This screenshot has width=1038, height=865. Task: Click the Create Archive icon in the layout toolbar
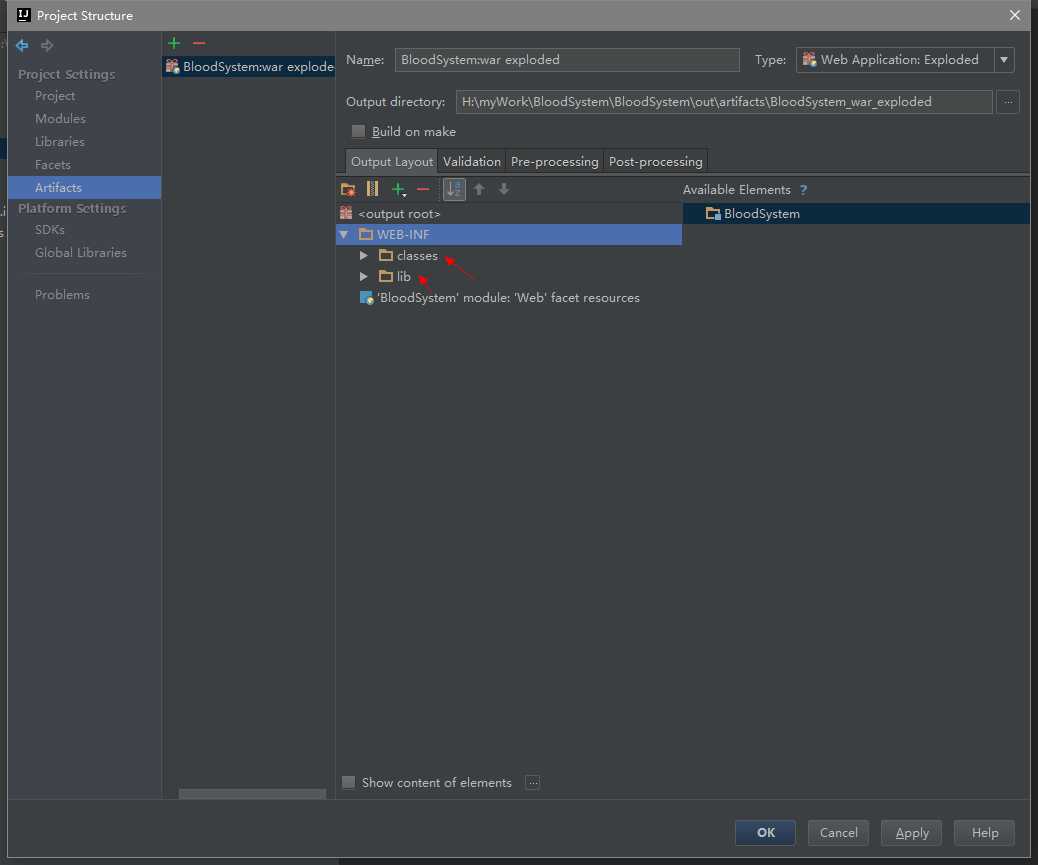coord(373,189)
